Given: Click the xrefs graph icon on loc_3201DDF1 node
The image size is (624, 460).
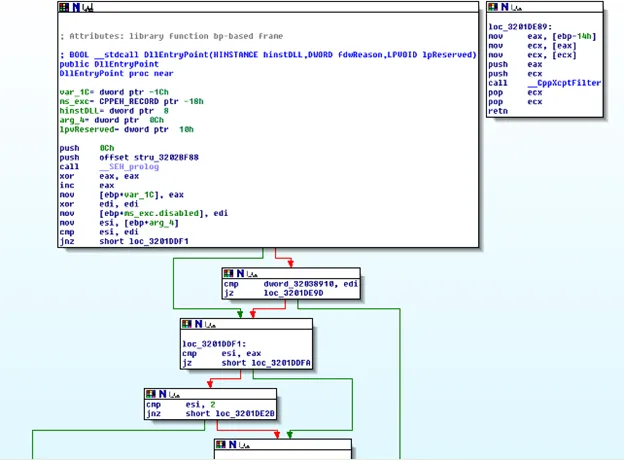Looking at the screenshot, I should 210,324.
